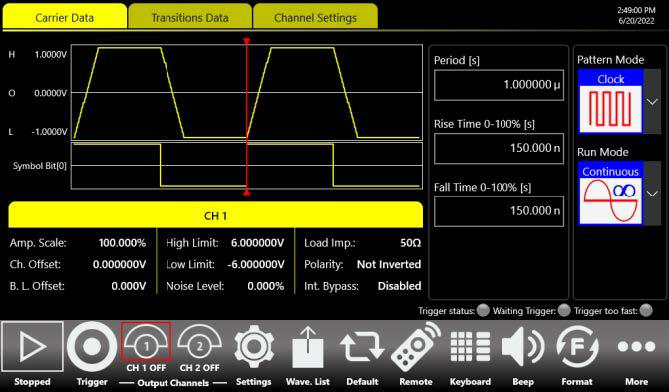The height and width of the screenshot is (392, 669).
Task: Select the Continuous run mode thumbnail
Action: (x=611, y=193)
